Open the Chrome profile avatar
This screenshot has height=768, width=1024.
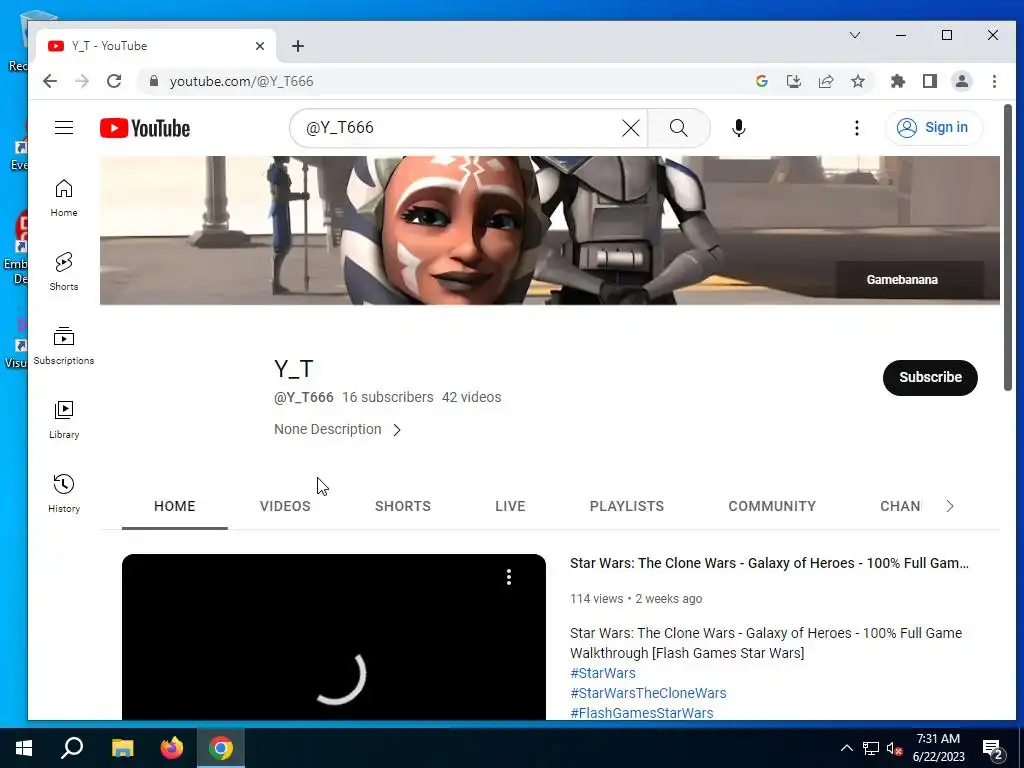pyautogui.click(x=962, y=81)
